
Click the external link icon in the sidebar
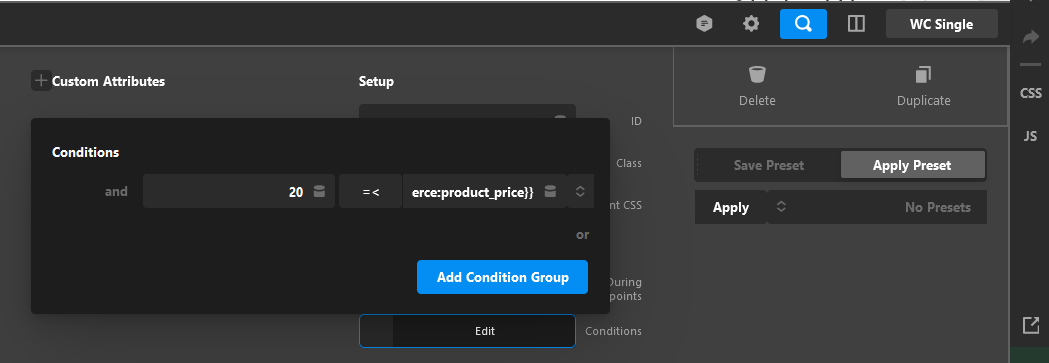click(x=1030, y=326)
